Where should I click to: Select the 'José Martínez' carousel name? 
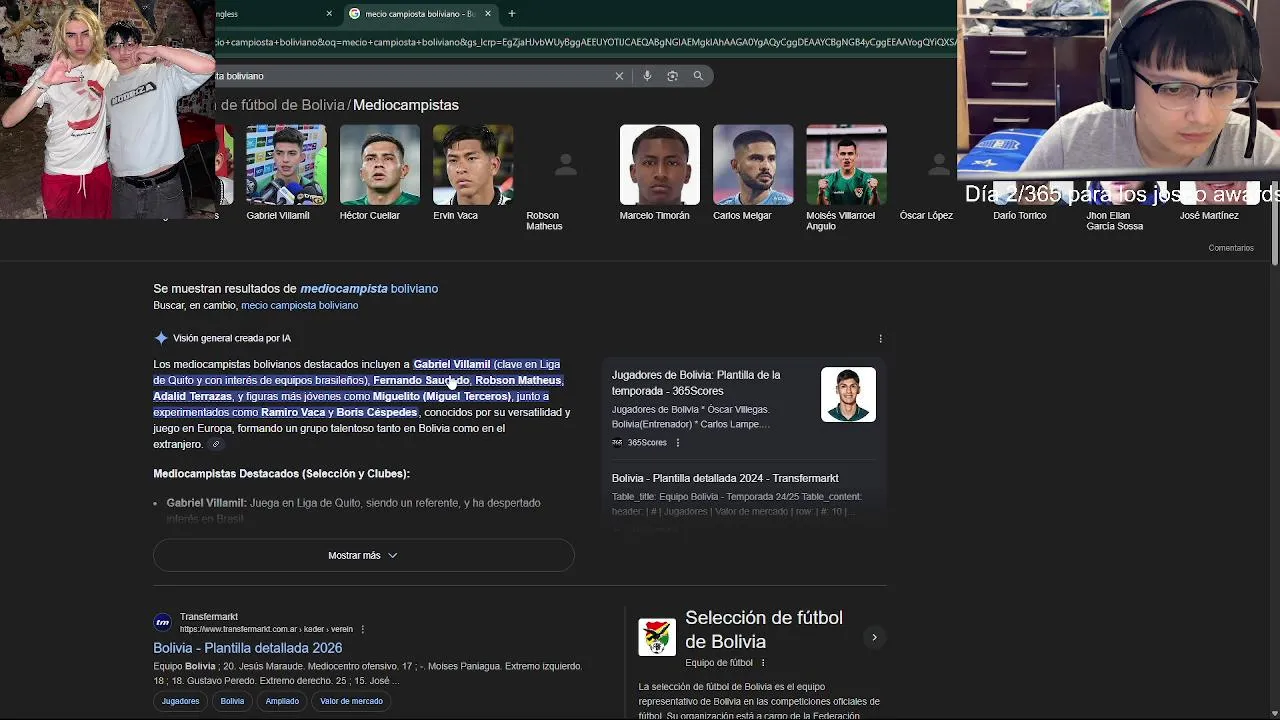1209,215
